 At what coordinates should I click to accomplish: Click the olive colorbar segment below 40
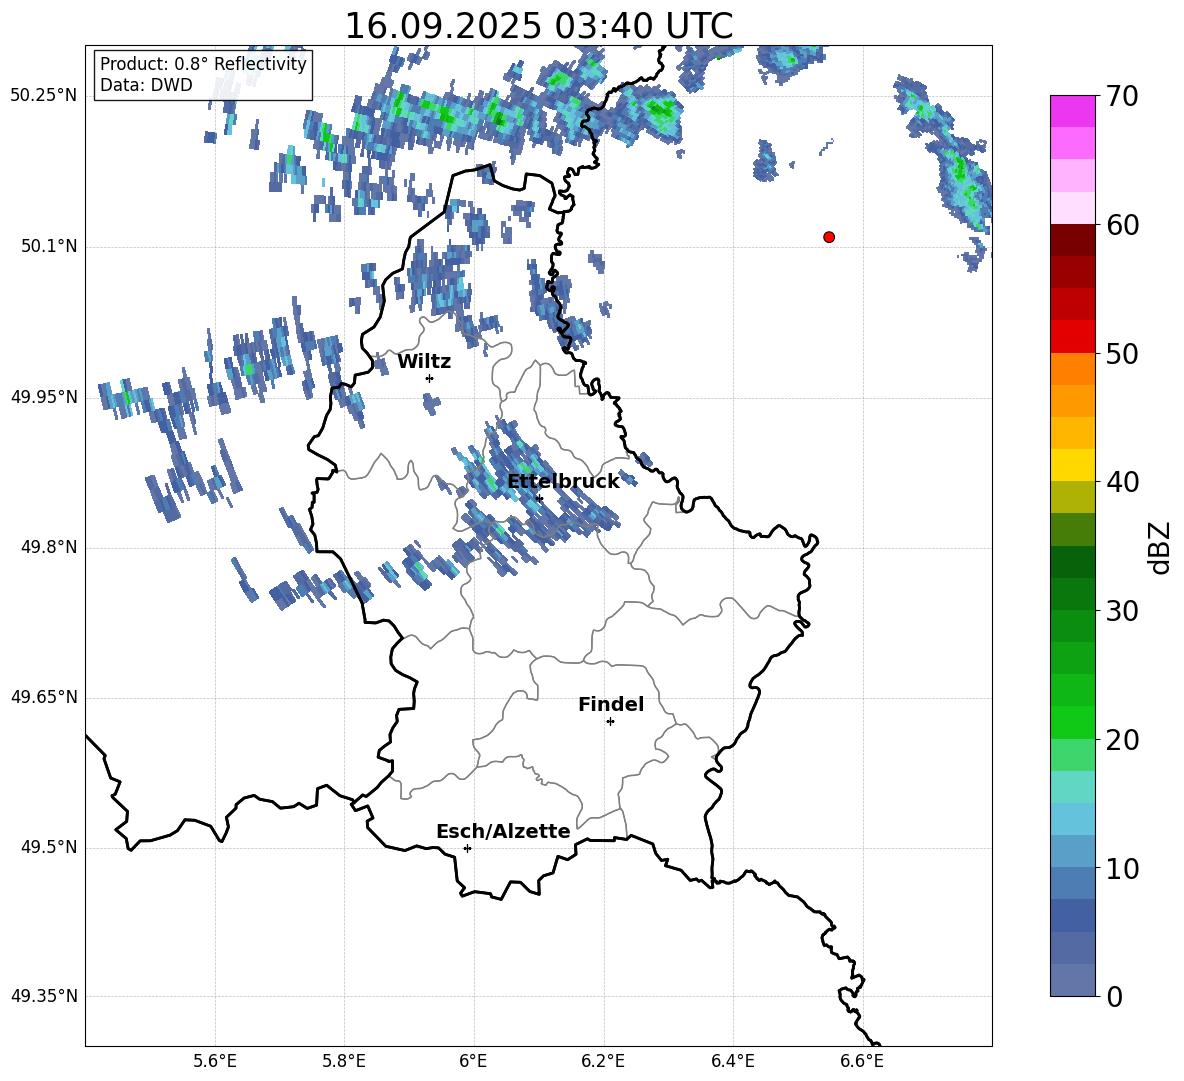(x=1073, y=497)
